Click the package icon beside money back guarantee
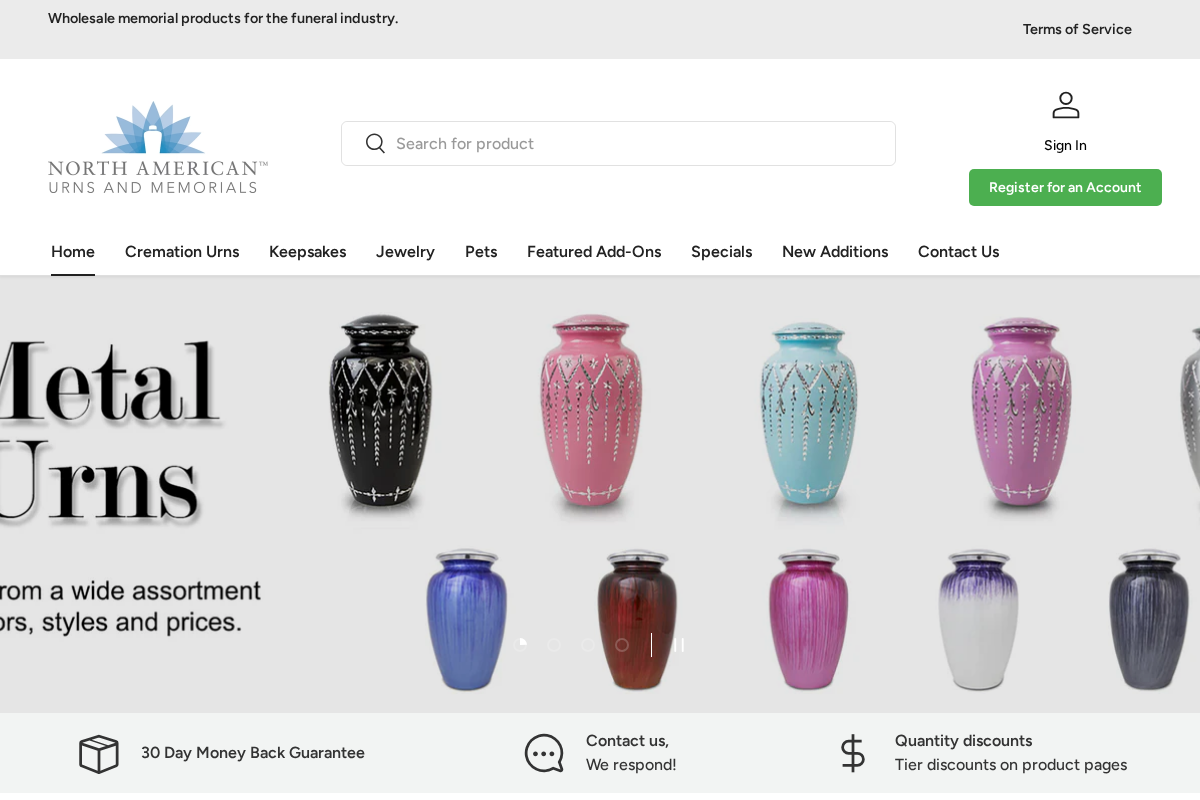1200x800 pixels. [98, 753]
